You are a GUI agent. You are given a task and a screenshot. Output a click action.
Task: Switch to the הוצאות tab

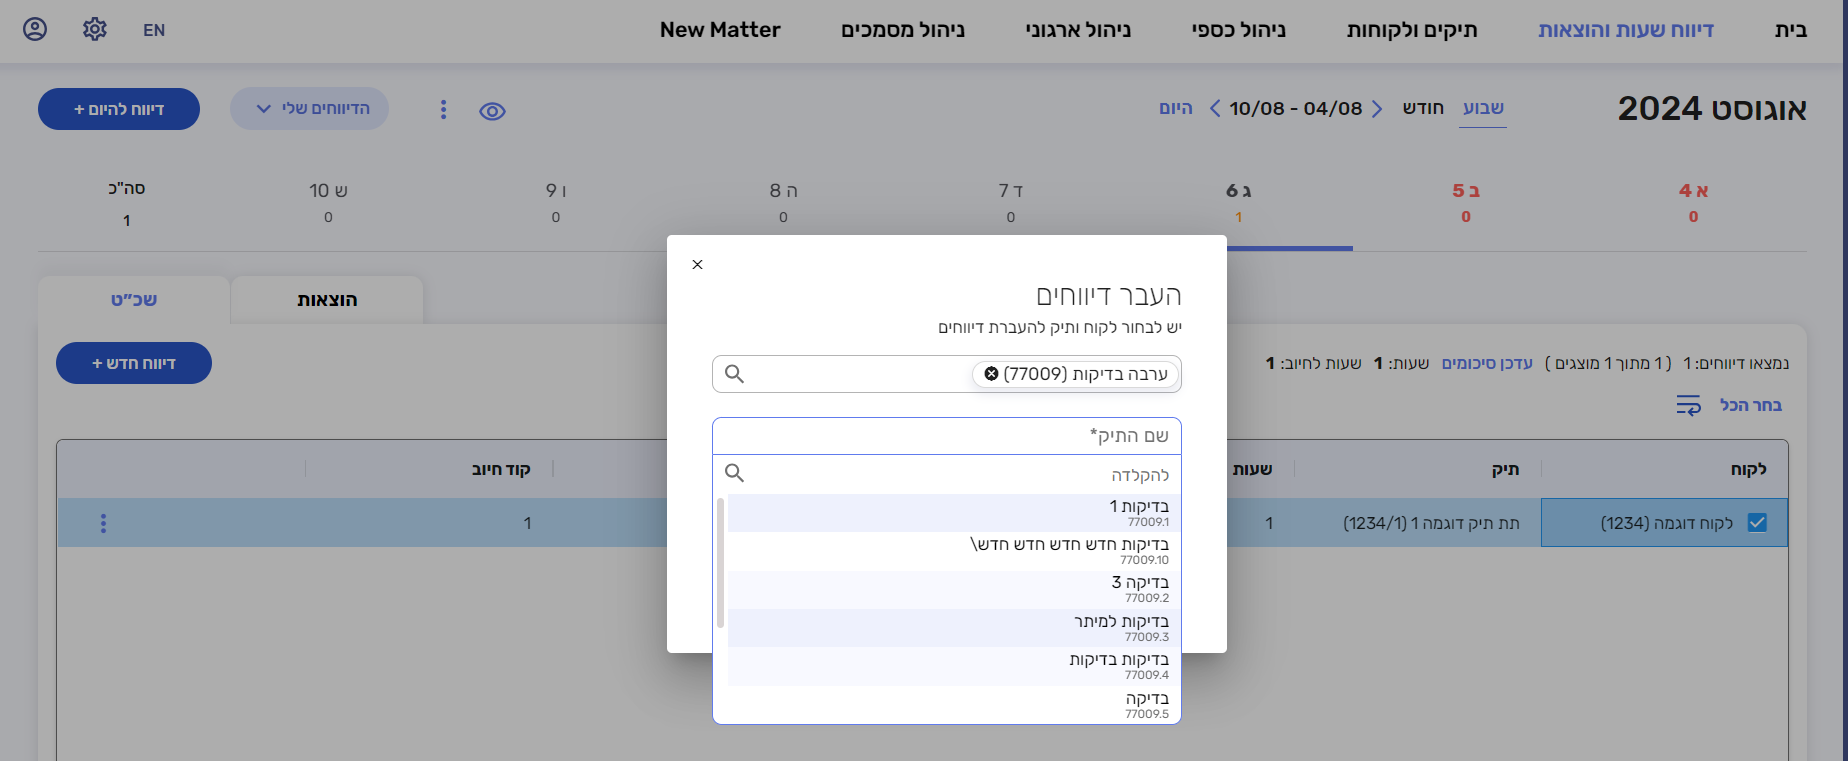tap(327, 300)
